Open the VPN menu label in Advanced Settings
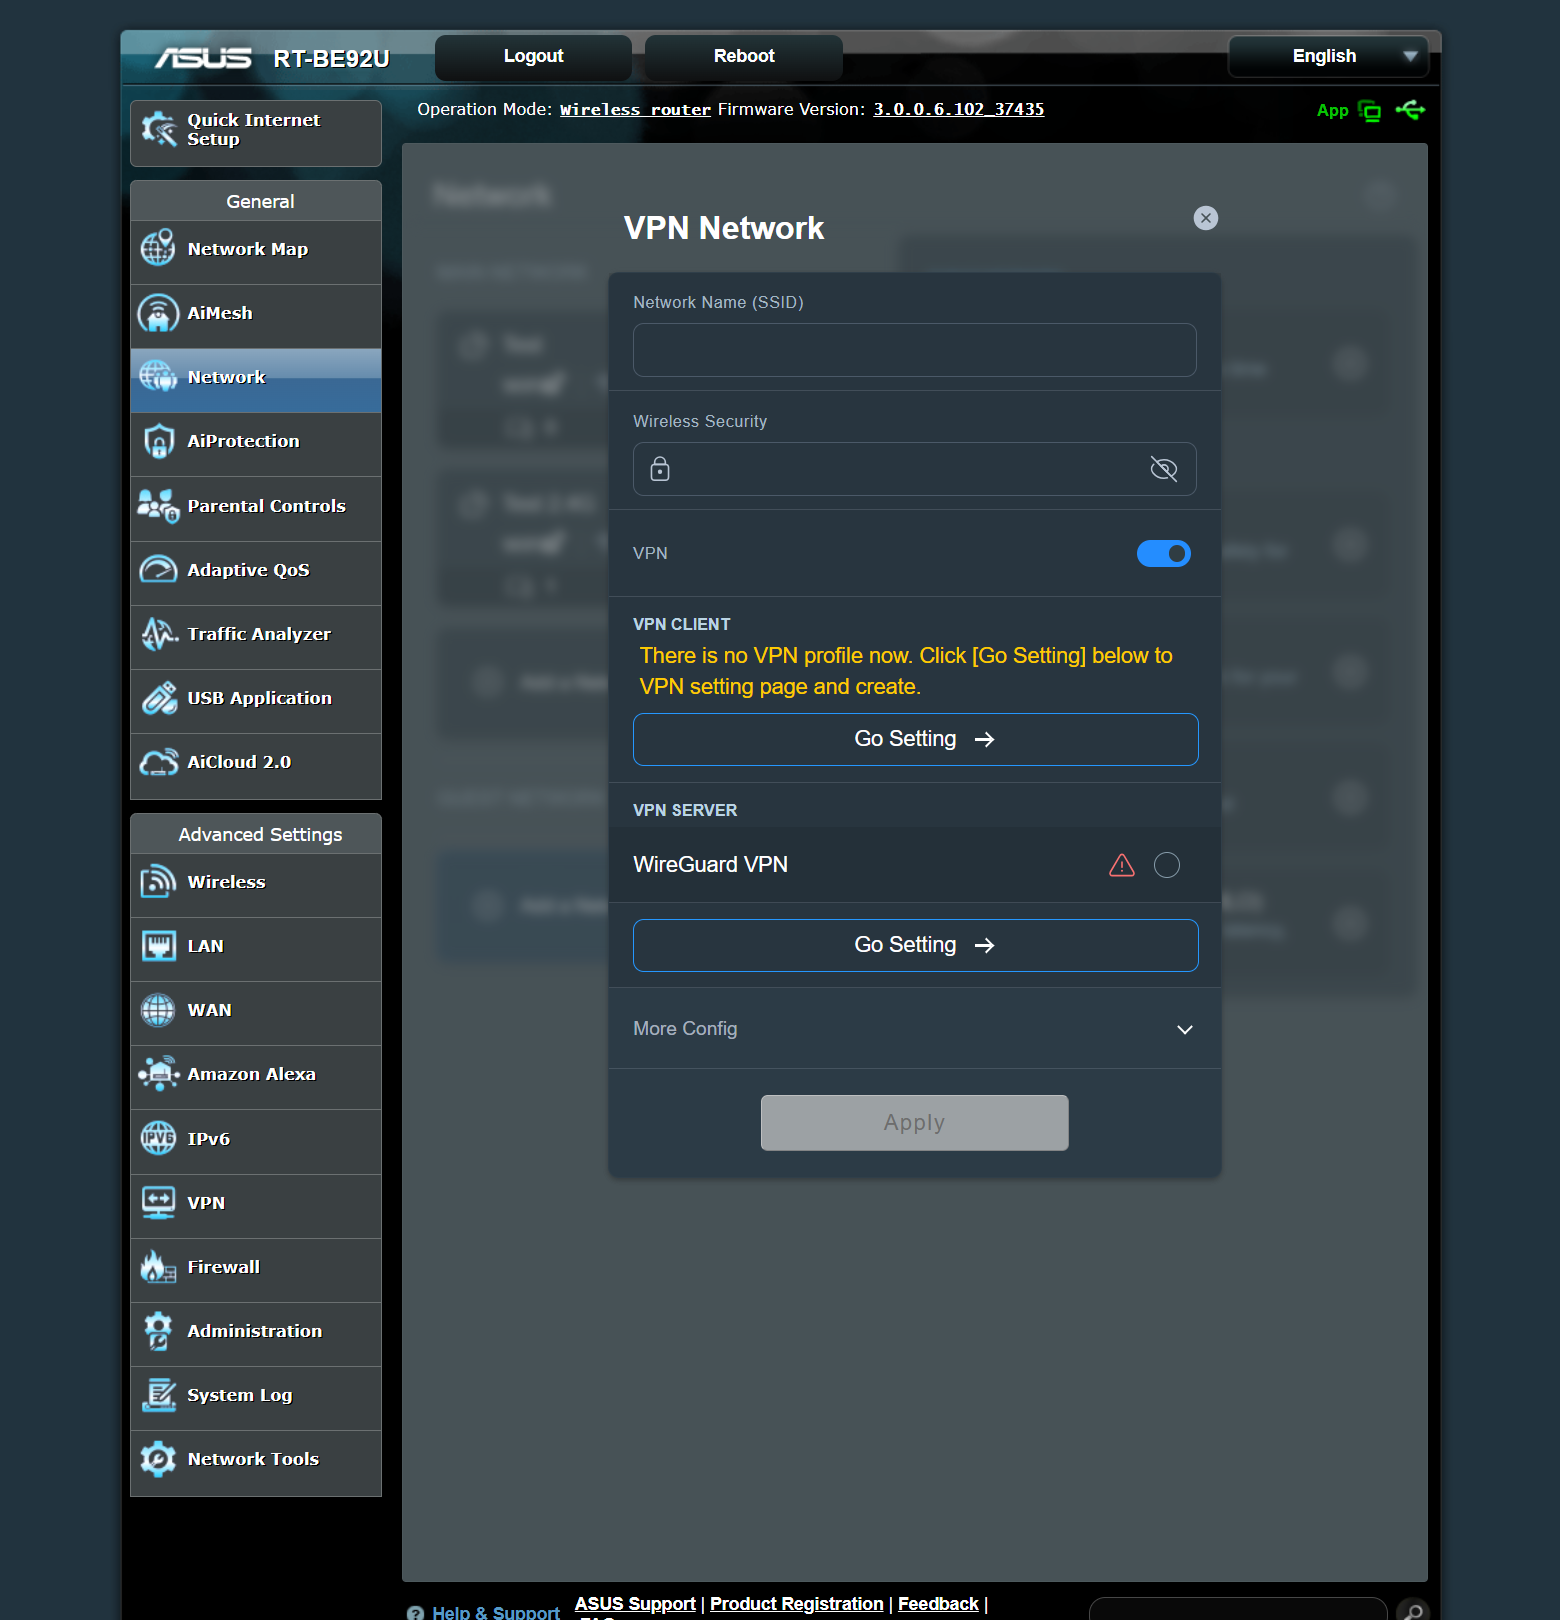Image resolution: width=1560 pixels, height=1620 pixels. point(206,1203)
